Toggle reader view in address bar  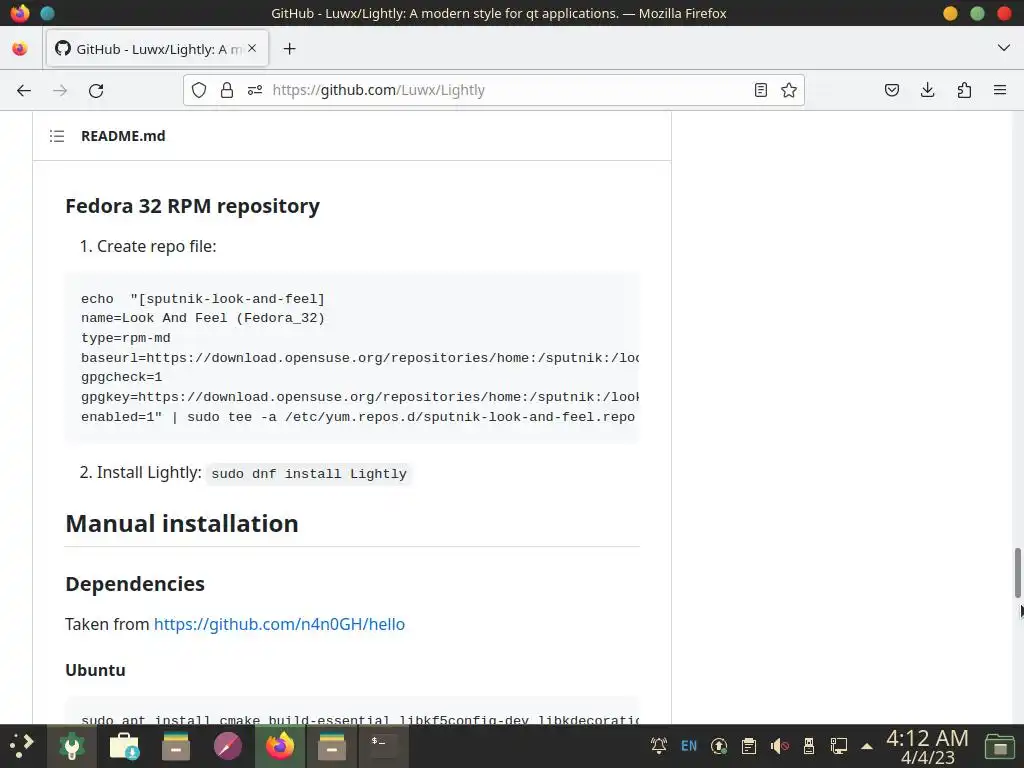click(x=760, y=90)
